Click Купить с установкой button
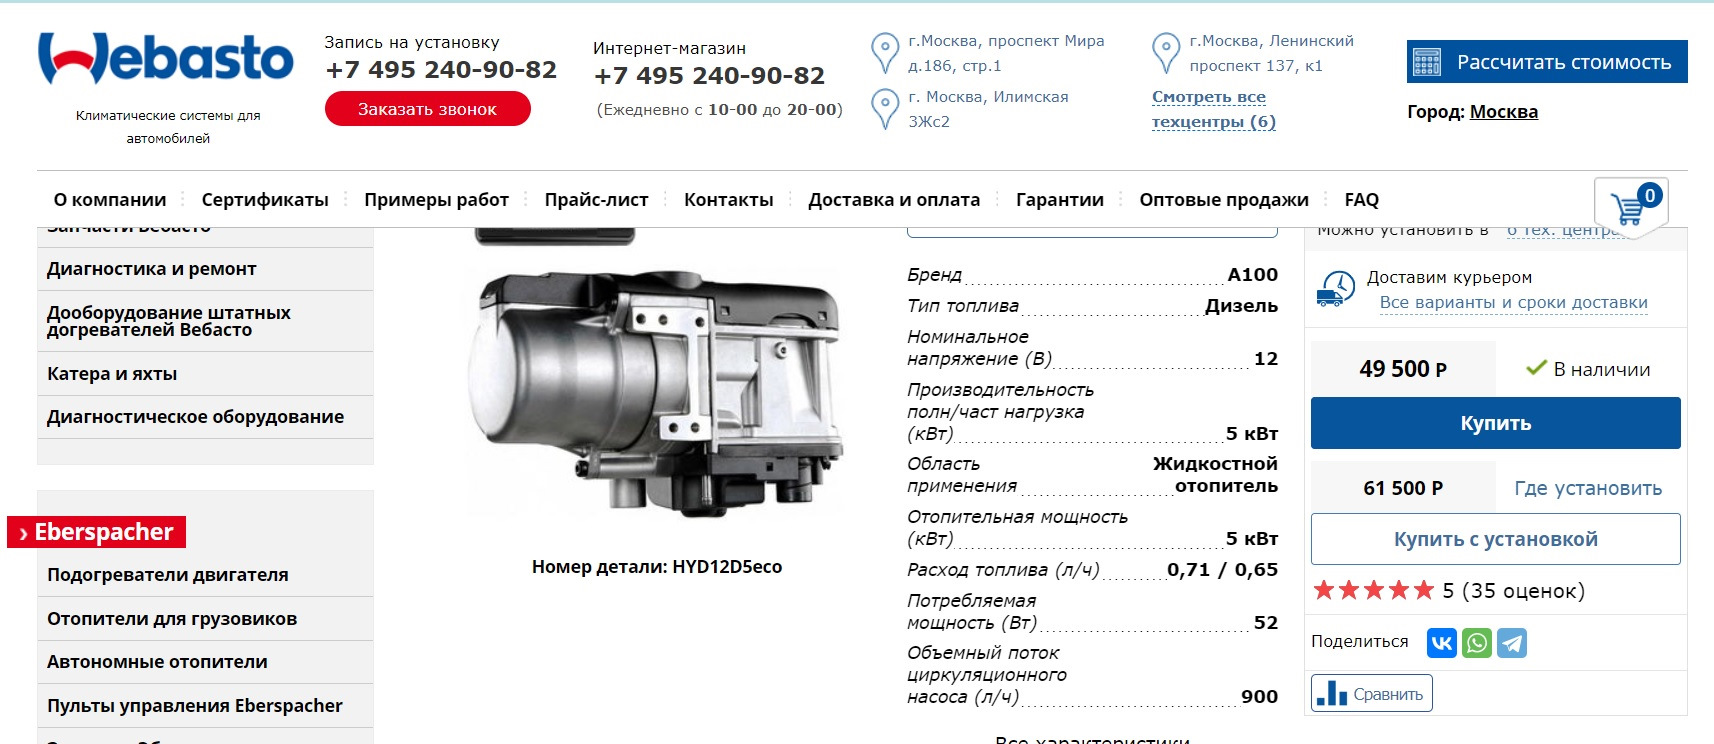Viewport: 1714px width, 744px height. (1495, 539)
